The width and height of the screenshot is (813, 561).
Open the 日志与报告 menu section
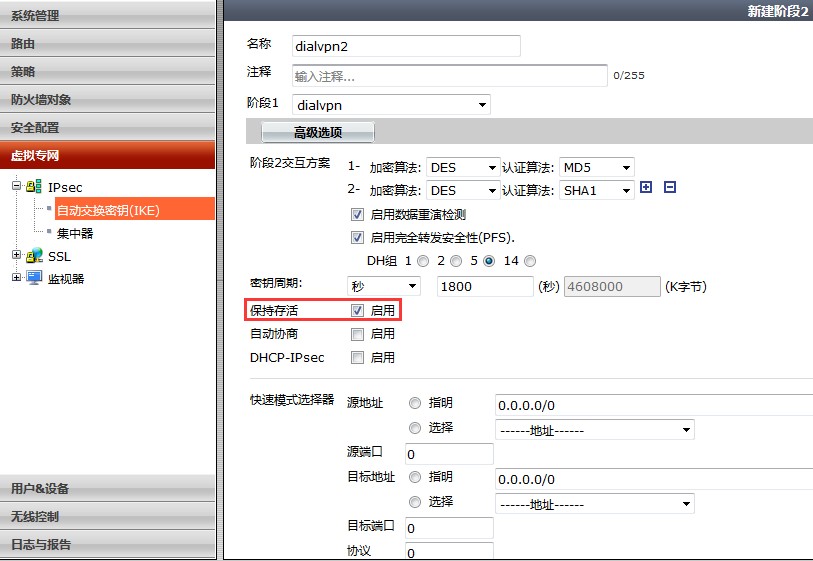point(107,545)
